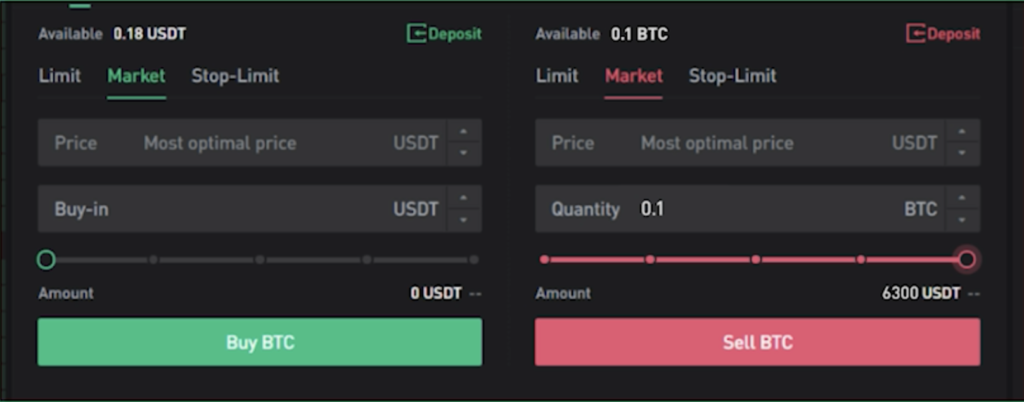Click midpoint dot on red sell slider

coord(755,260)
